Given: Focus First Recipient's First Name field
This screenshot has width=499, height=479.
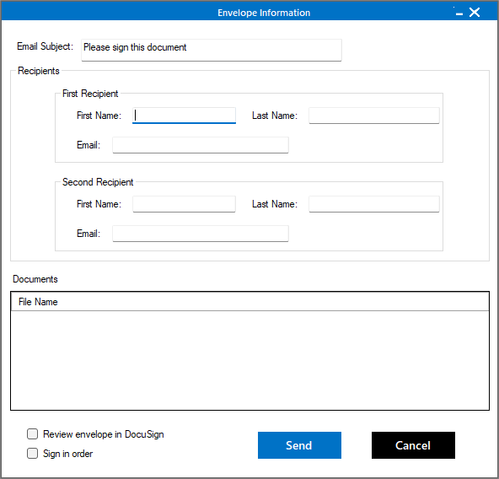Looking at the screenshot, I should (184, 115).
